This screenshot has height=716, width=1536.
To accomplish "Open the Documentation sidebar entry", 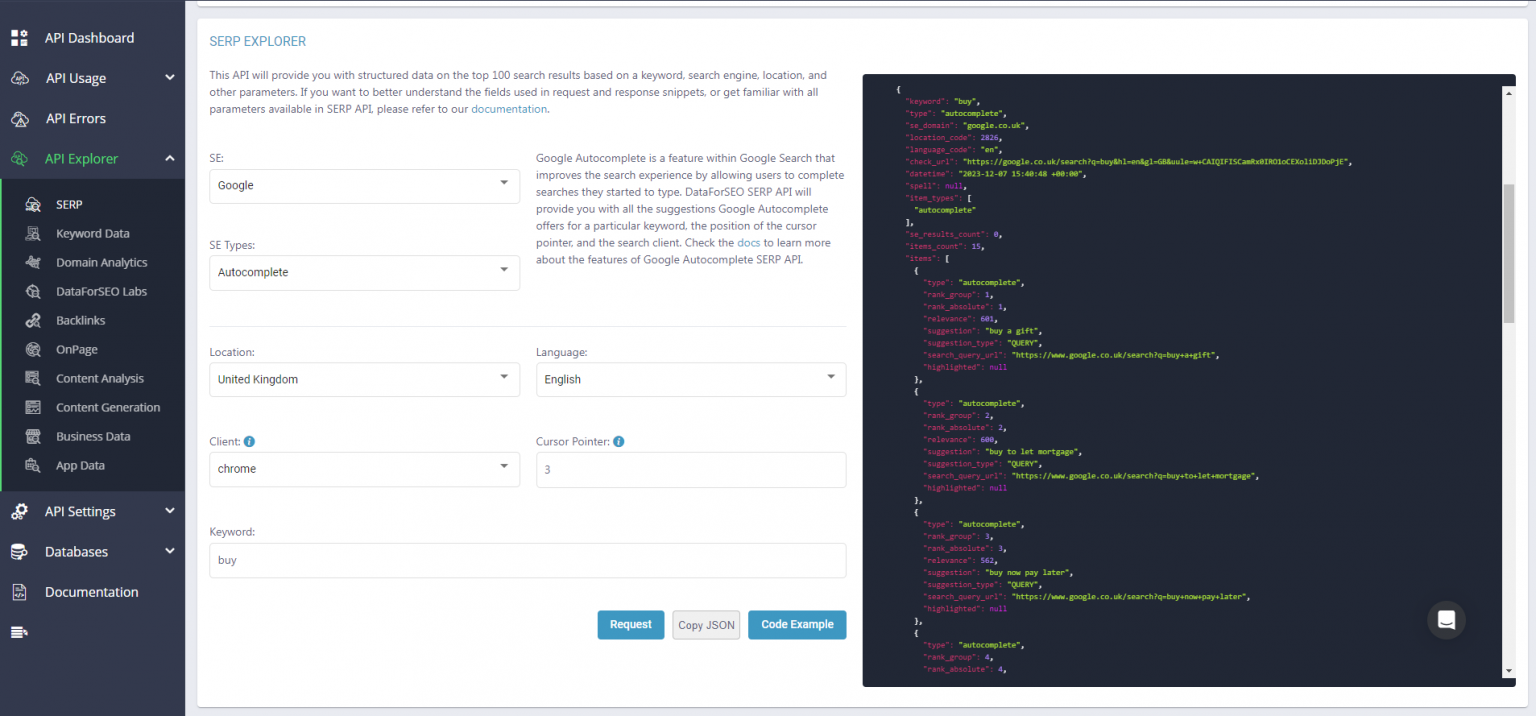I will coord(90,591).
